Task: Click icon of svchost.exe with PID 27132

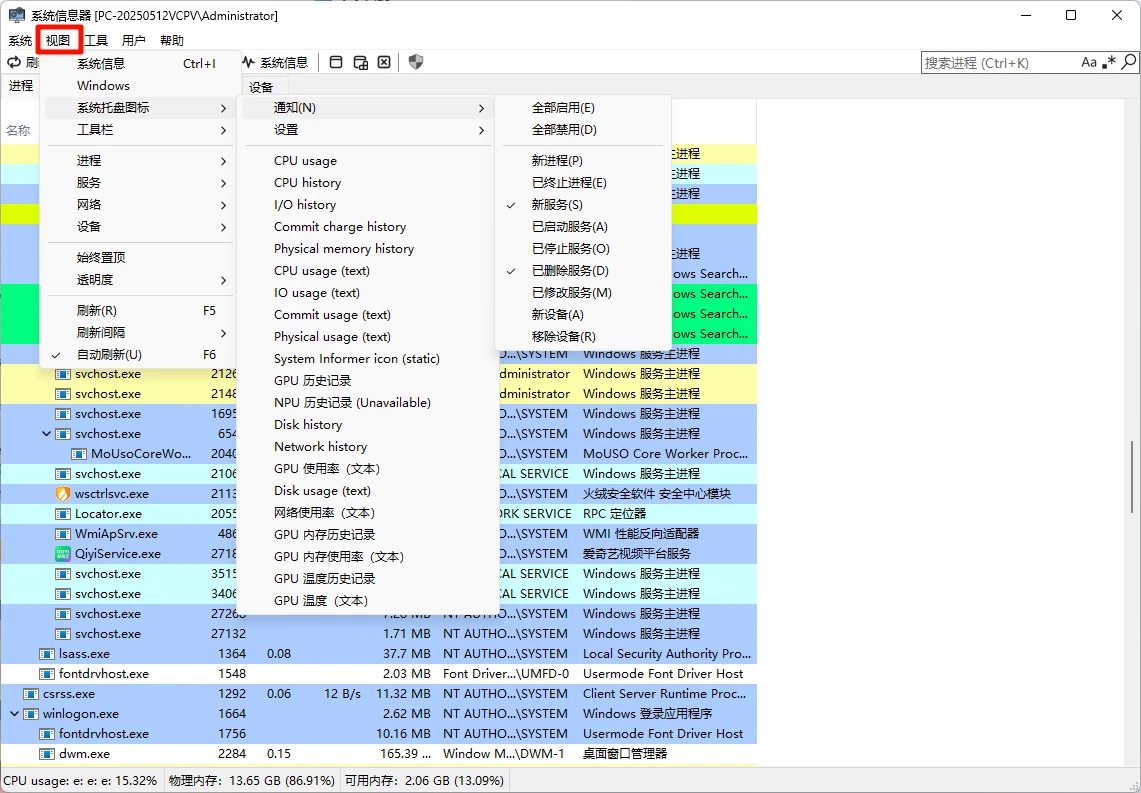Action: tap(63, 634)
